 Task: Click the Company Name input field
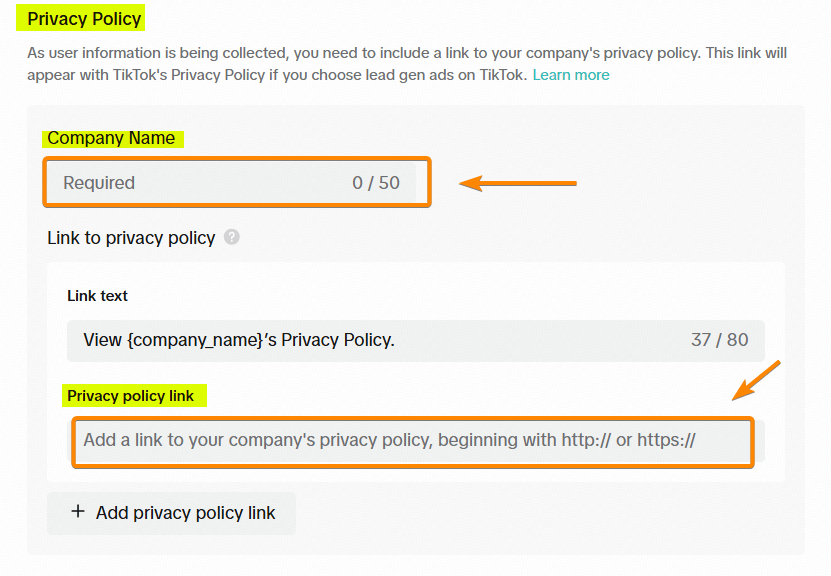pos(237,183)
